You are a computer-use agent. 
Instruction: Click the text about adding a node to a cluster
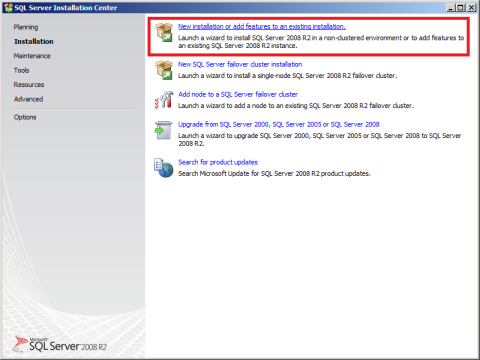coord(296,106)
